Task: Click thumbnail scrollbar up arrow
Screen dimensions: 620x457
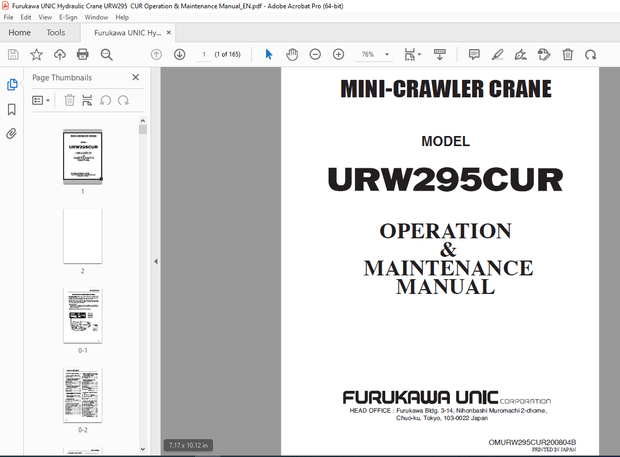Action: (x=143, y=121)
